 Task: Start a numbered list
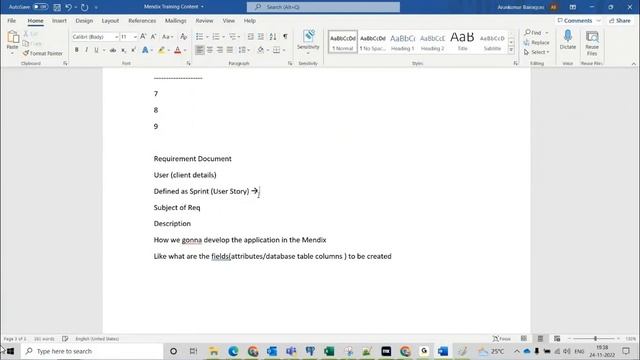[216, 37]
